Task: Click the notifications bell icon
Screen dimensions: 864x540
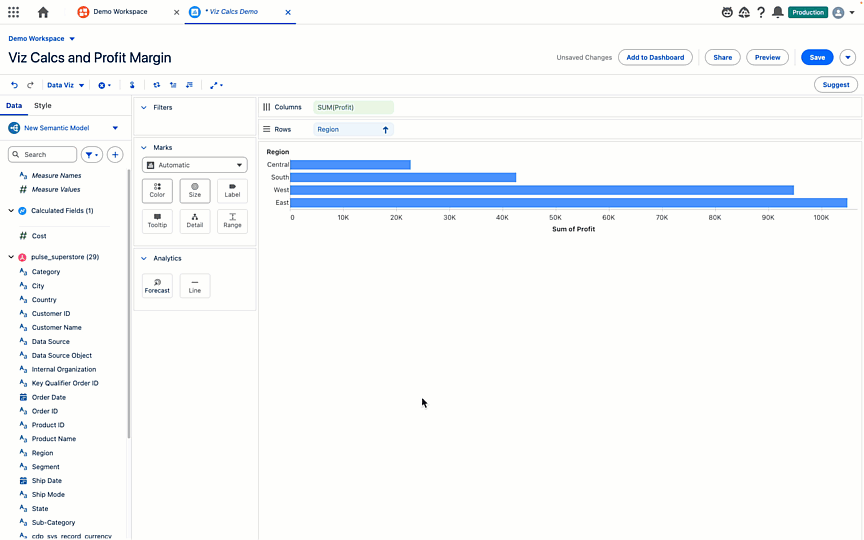Action: 777,12
